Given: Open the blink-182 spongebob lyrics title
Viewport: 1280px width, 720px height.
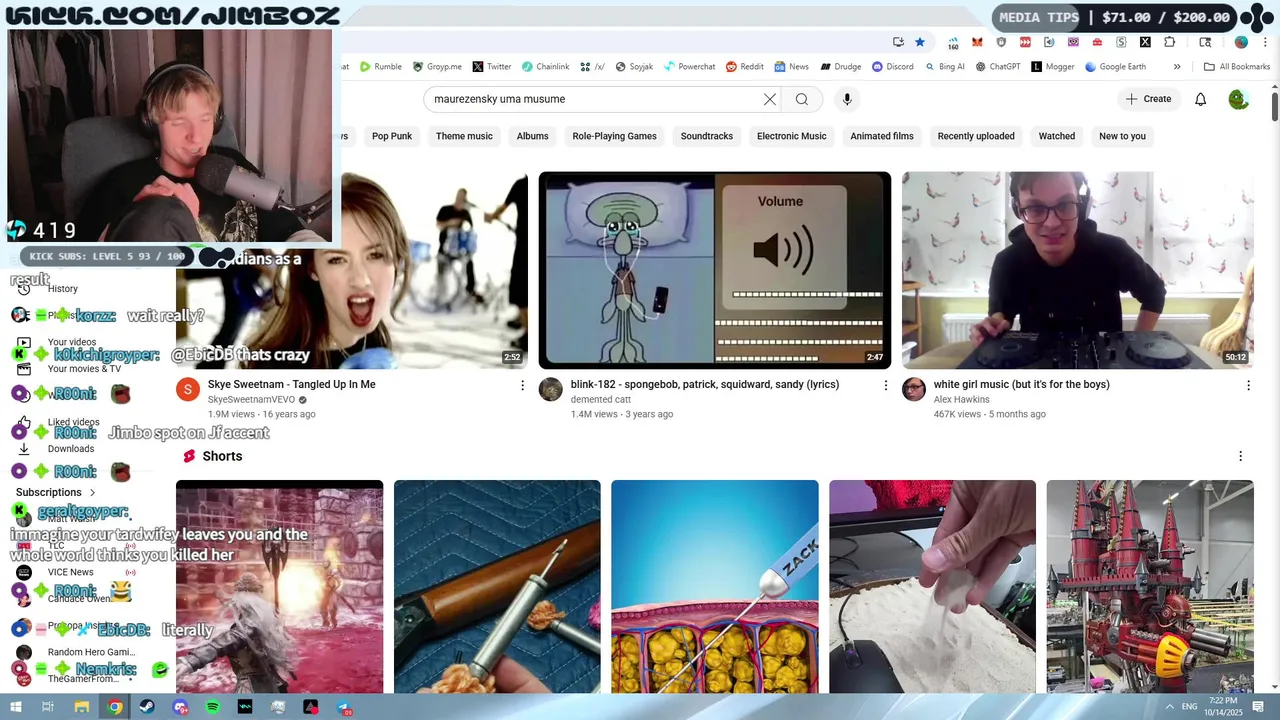Looking at the screenshot, I should 705,384.
